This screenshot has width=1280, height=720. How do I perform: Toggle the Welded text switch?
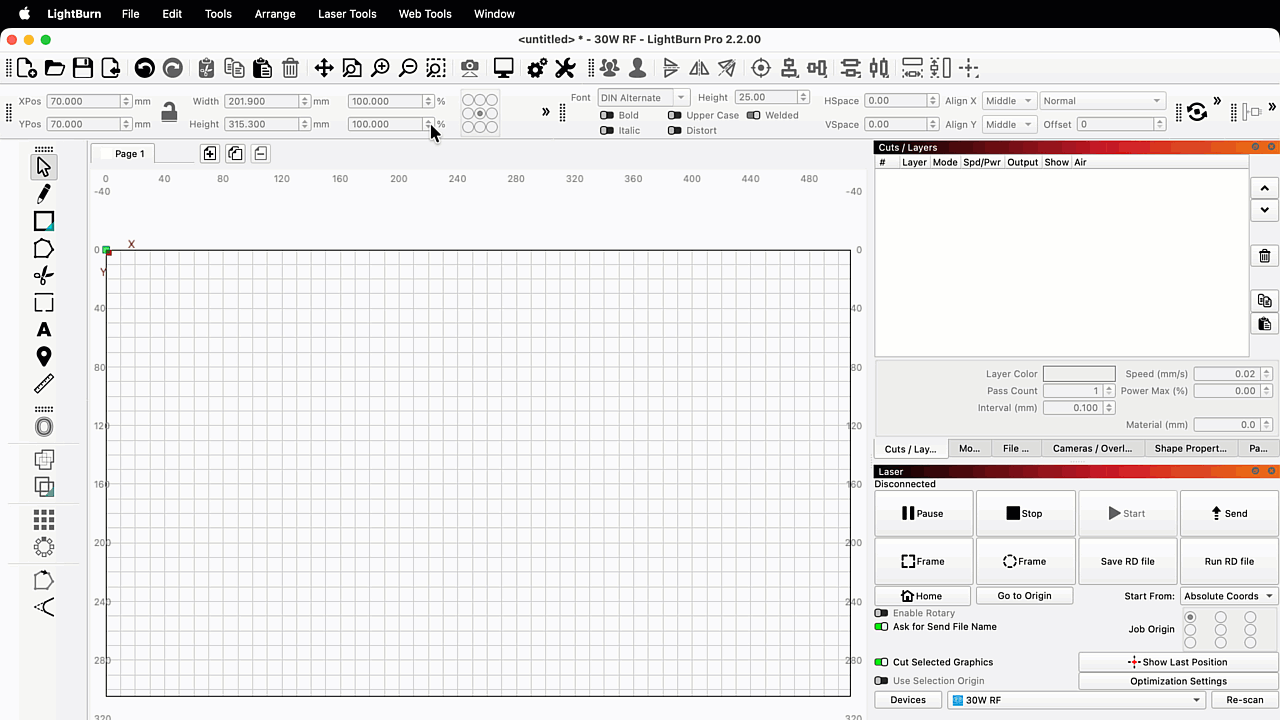pyautogui.click(x=753, y=115)
